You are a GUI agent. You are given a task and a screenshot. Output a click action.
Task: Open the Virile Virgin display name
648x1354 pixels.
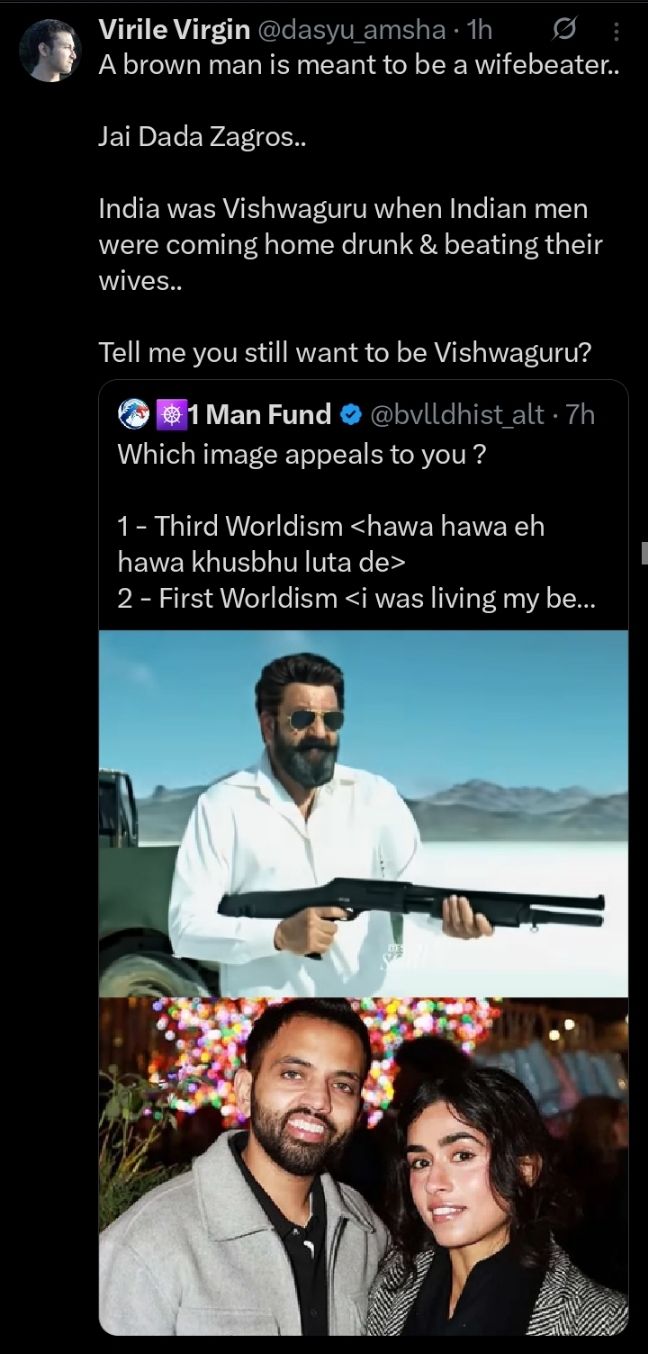[x=174, y=30]
